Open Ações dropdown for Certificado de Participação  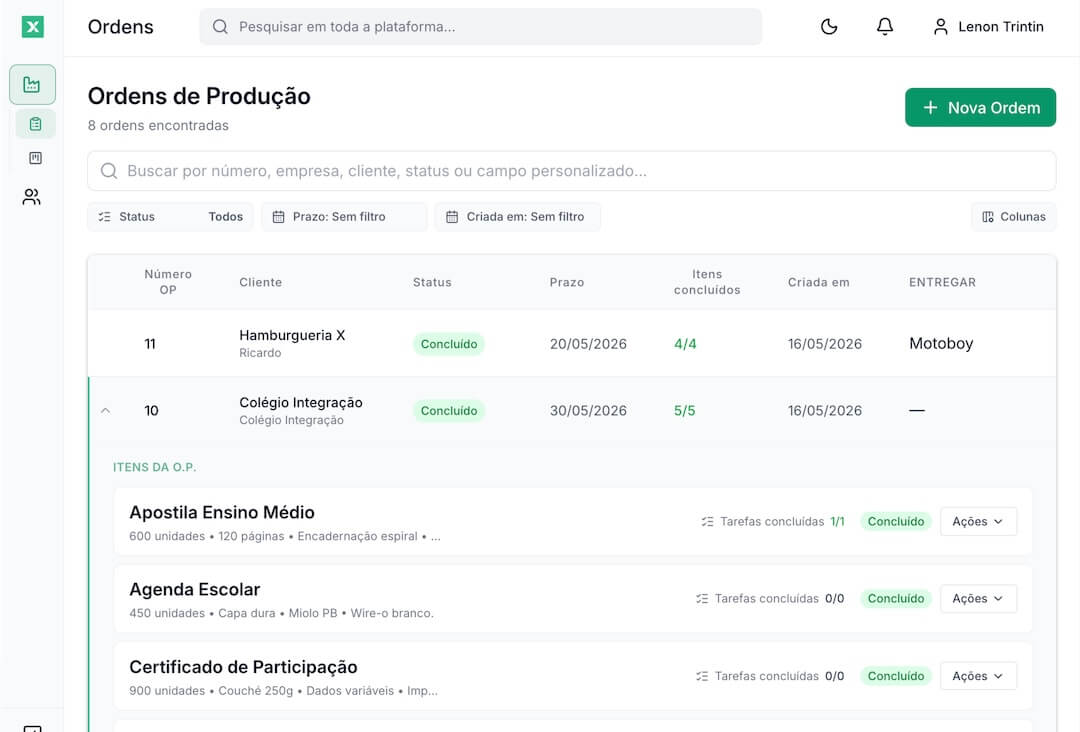[x=978, y=676]
